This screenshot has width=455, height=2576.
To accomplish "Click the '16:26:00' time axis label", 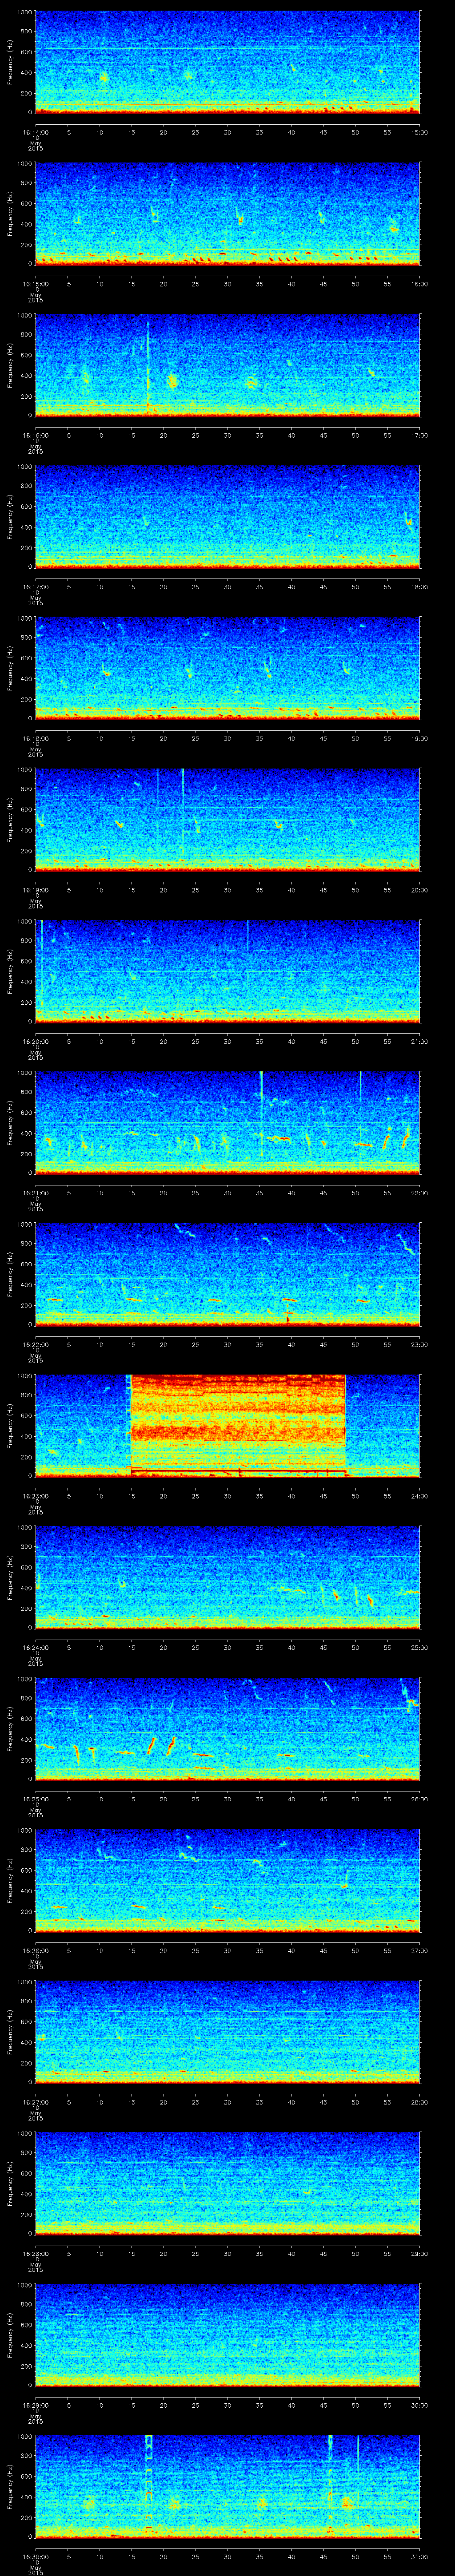I will [x=35, y=1950].
